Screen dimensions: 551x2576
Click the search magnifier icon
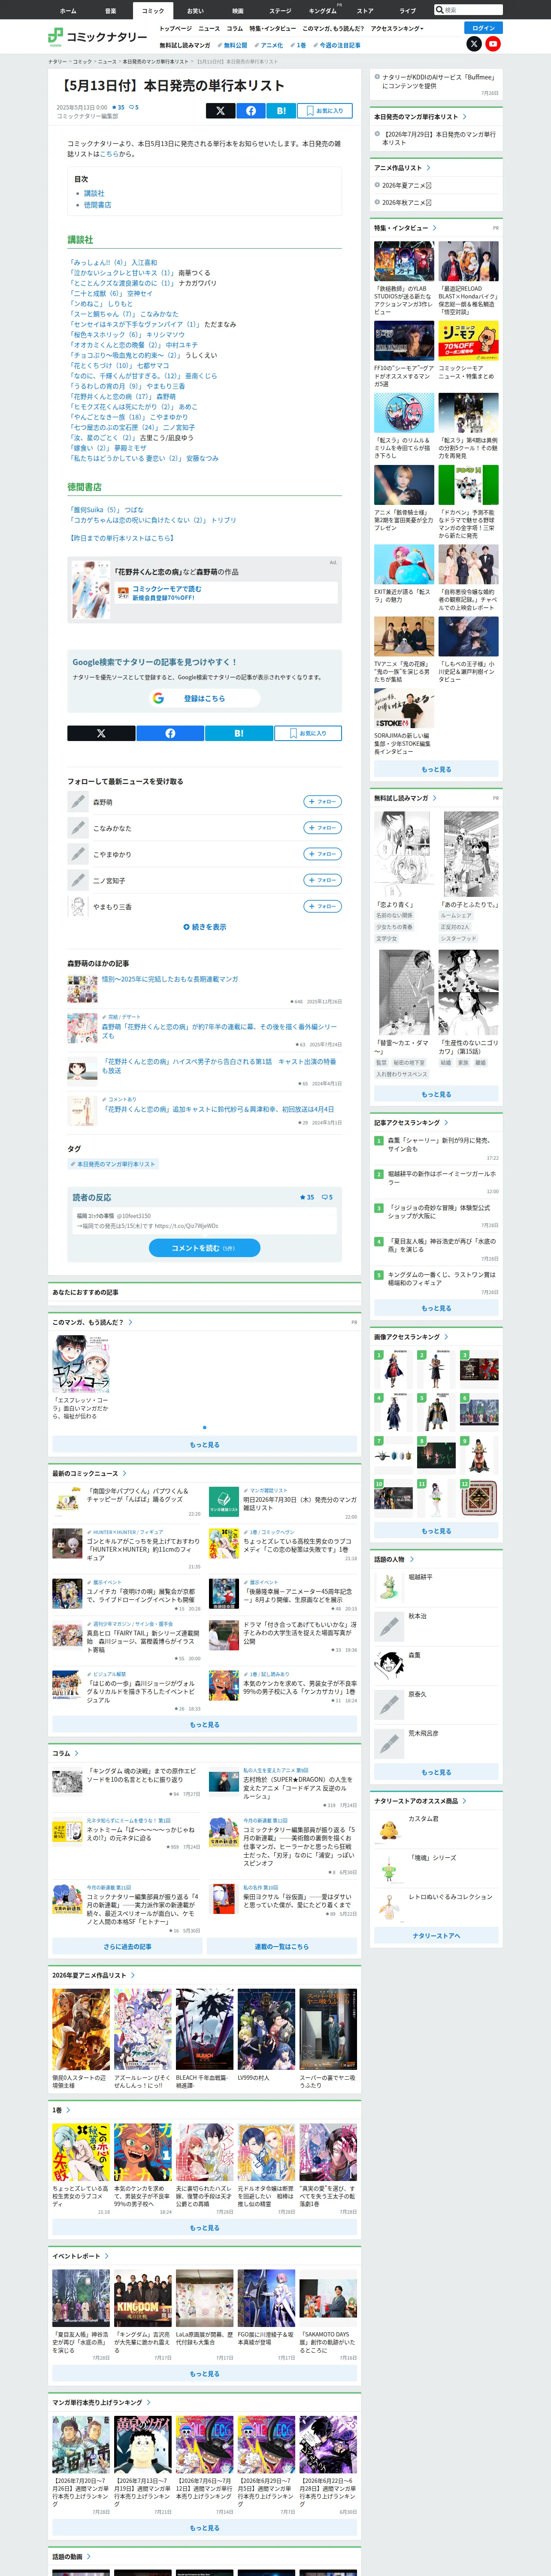point(440,10)
